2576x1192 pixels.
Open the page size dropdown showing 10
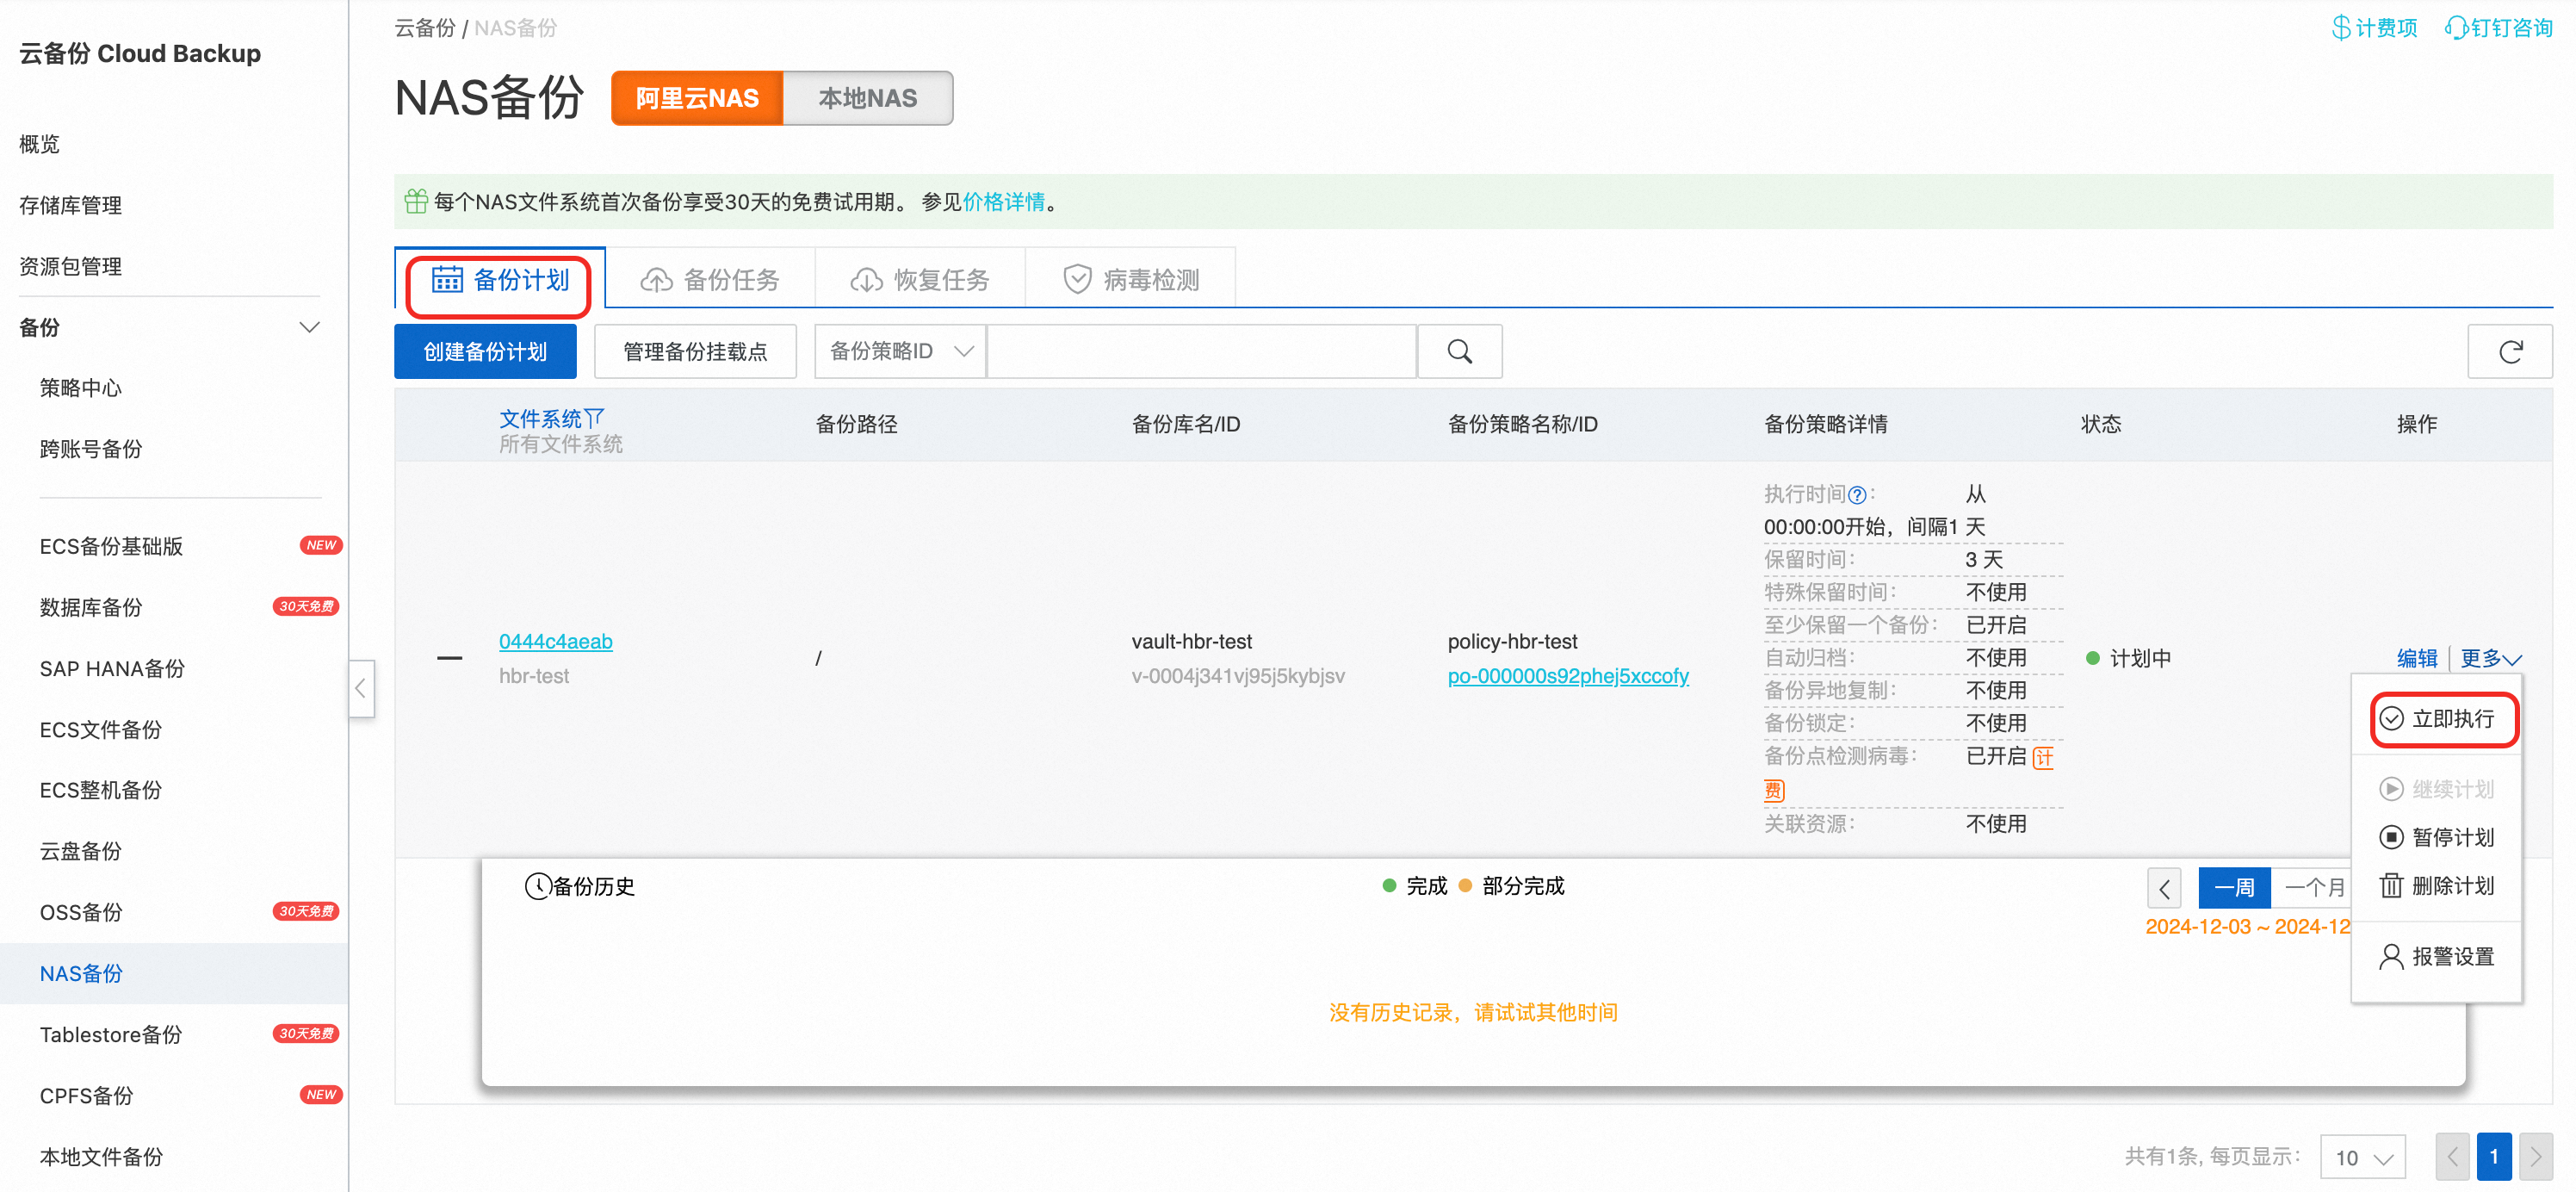2362,1157
